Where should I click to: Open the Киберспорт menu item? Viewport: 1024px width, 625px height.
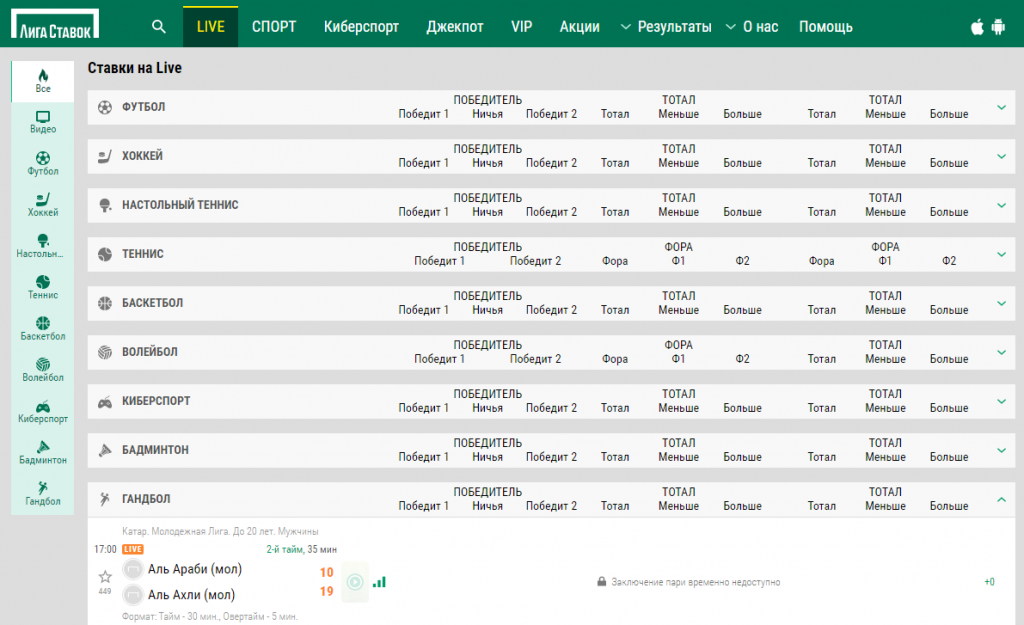[x=361, y=27]
